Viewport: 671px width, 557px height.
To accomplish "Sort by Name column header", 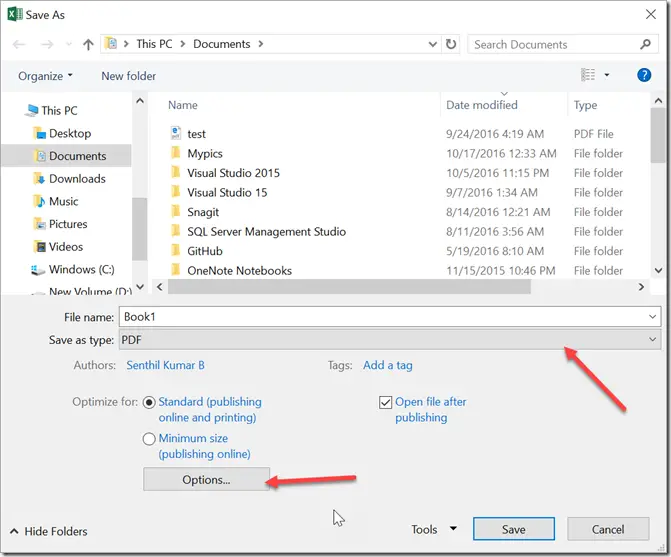I will (x=183, y=105).
